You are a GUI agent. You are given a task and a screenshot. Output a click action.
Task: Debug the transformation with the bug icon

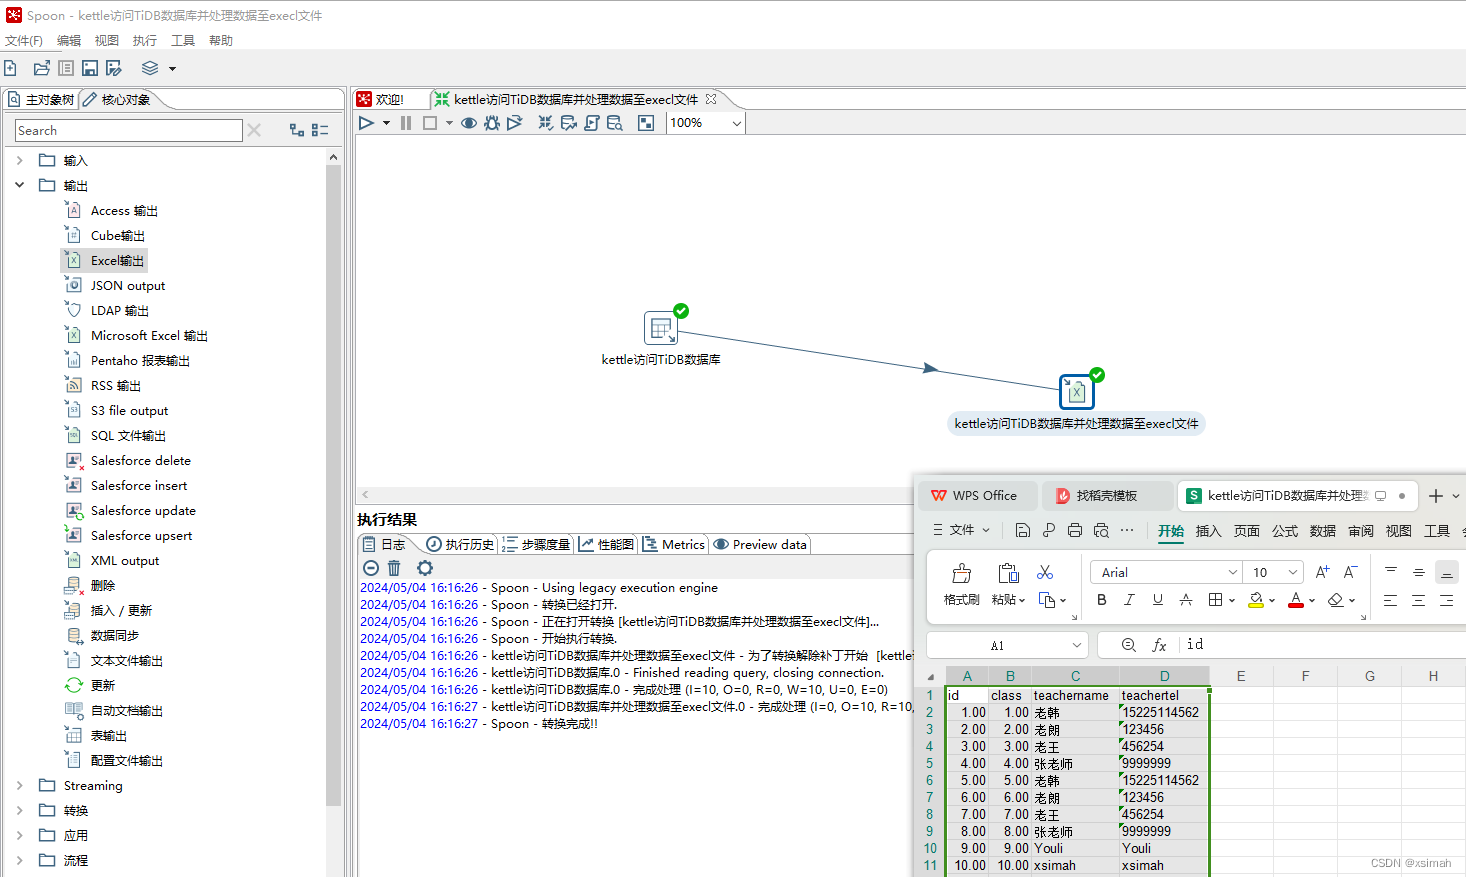tap(492, 123)
